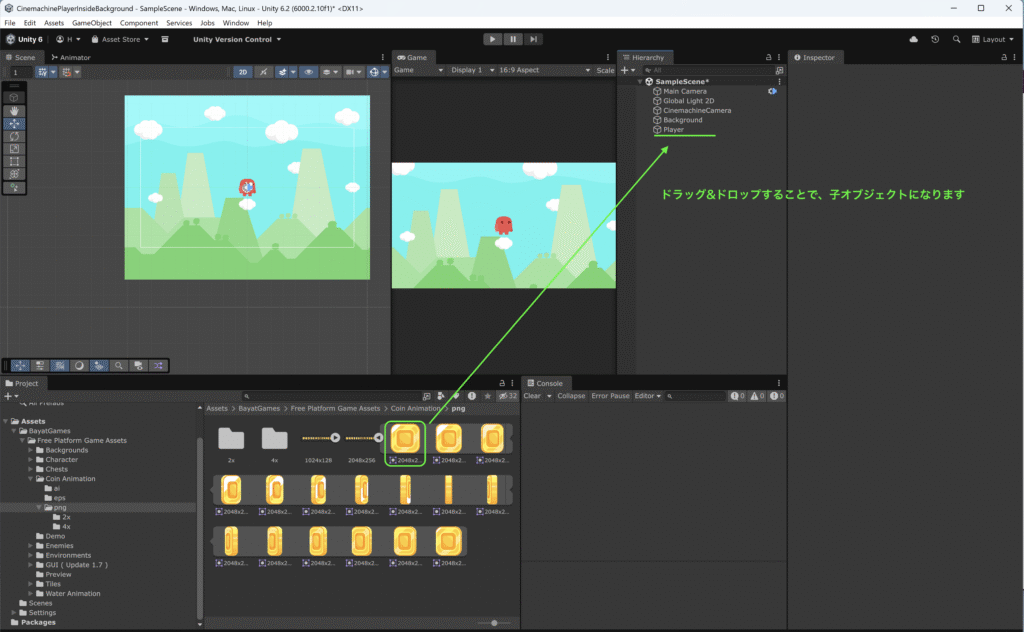
Task: Open the Layout dropdown
Action: click(992, 39)
